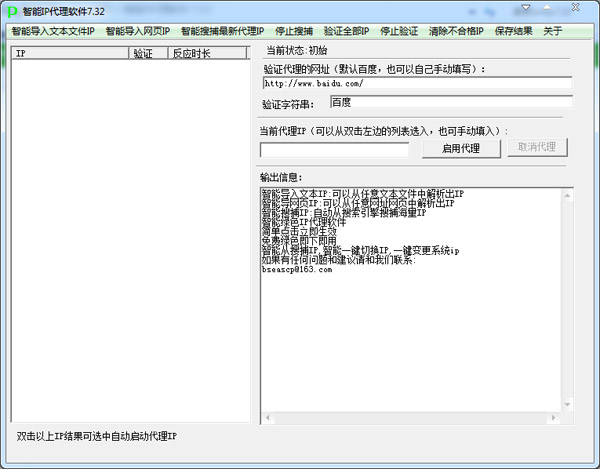
Task: Sort list by the 验证 column header
Action: (148, 53)
